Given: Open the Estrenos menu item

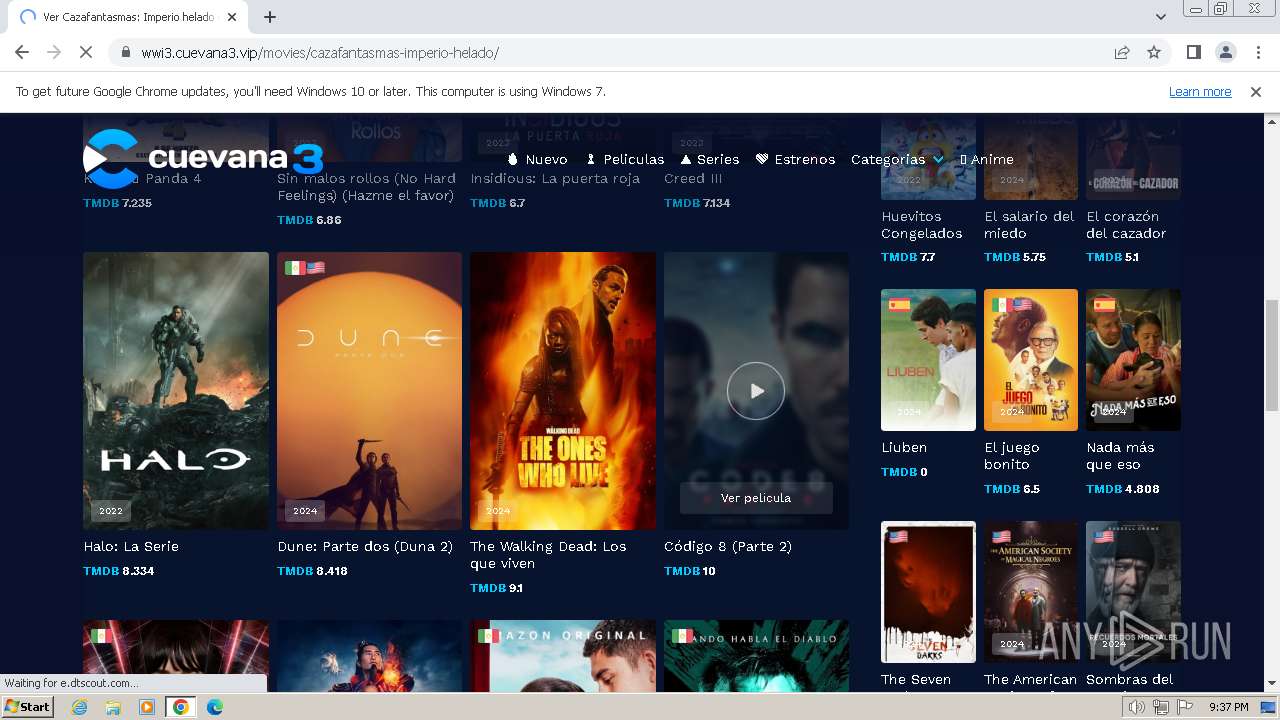Looking at the screenshot, I should click(795, 159).
